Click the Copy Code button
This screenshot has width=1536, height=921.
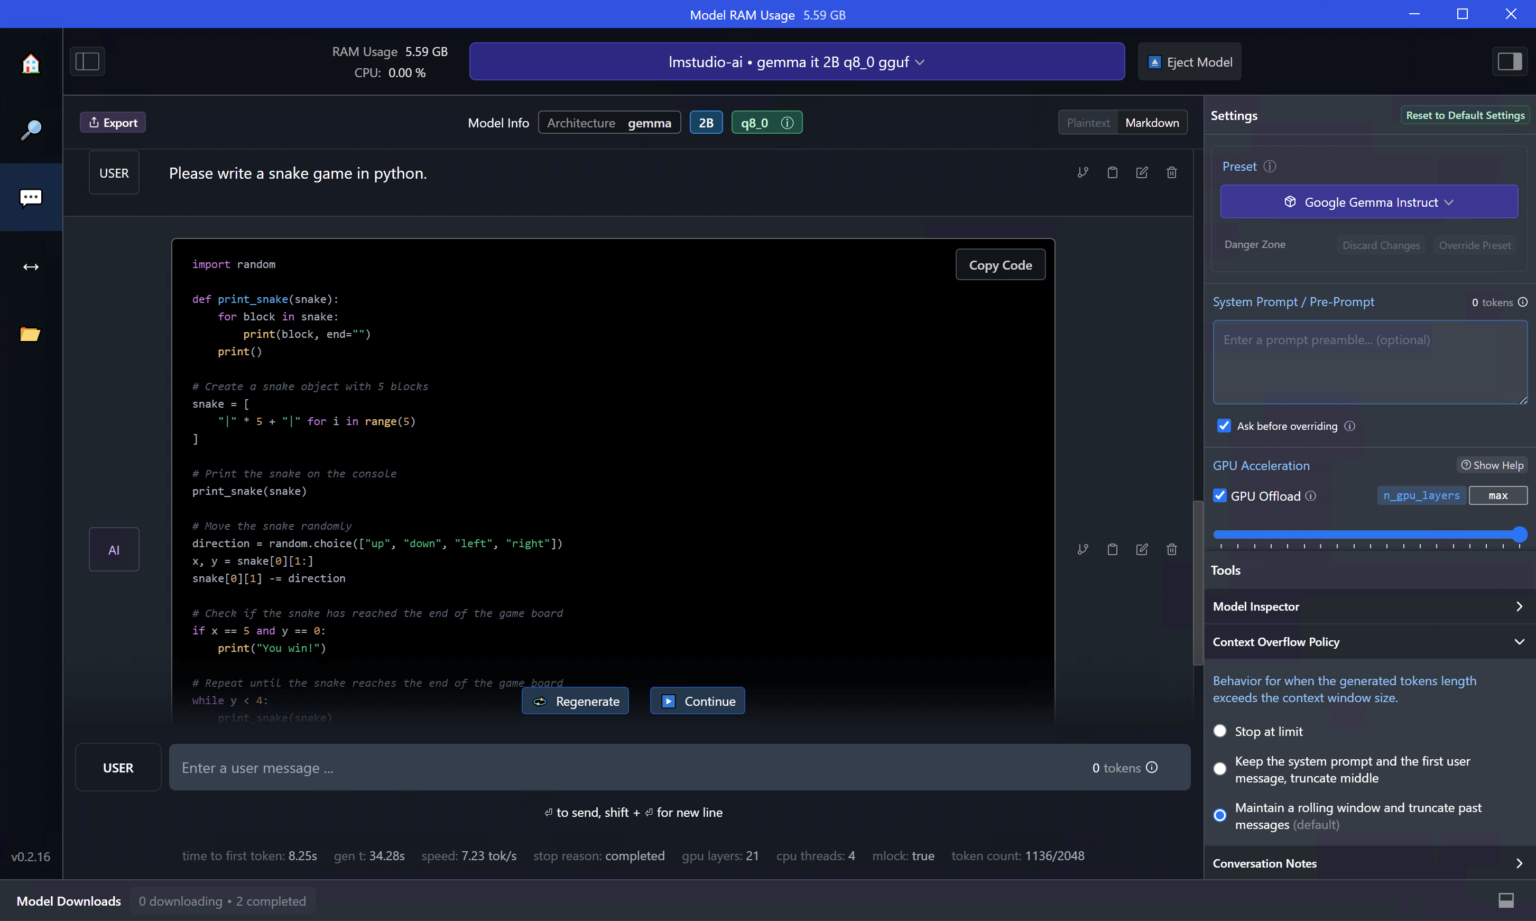1000,265
